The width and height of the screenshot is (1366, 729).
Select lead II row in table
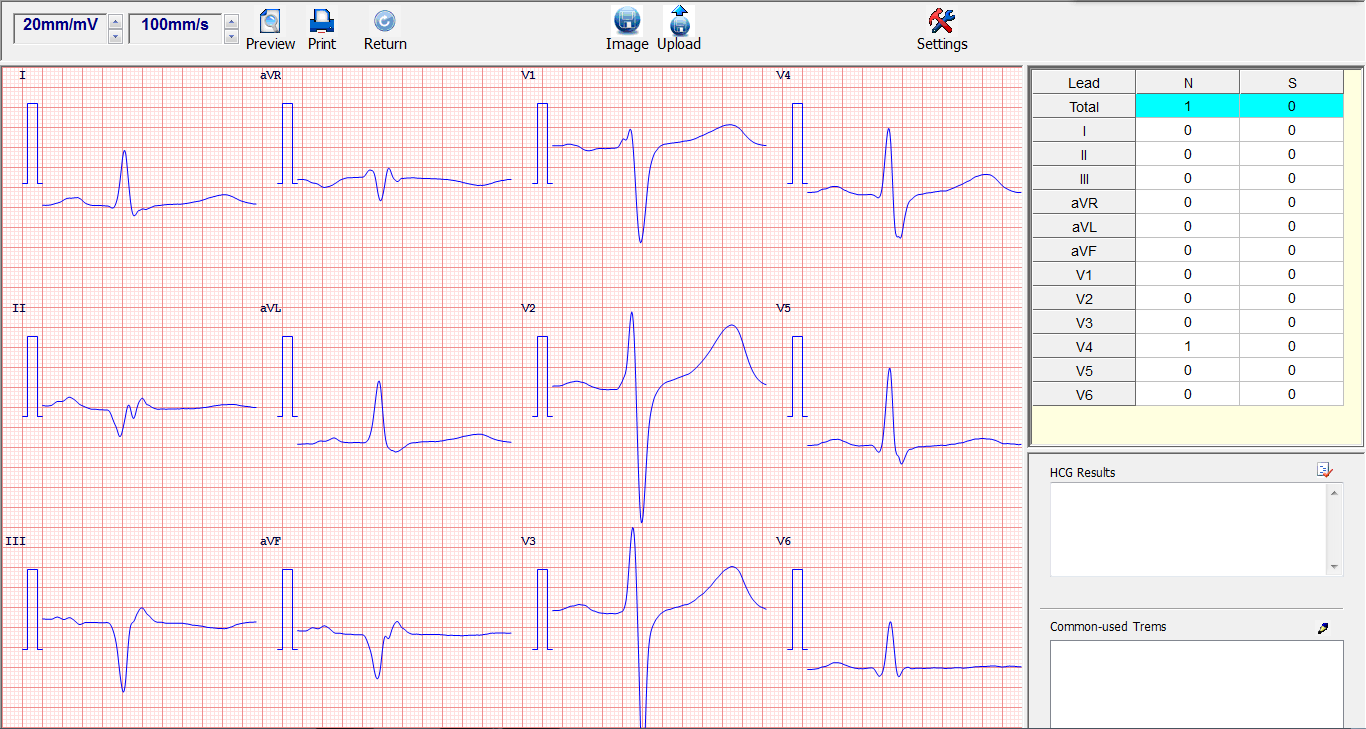coord(1188,155)
